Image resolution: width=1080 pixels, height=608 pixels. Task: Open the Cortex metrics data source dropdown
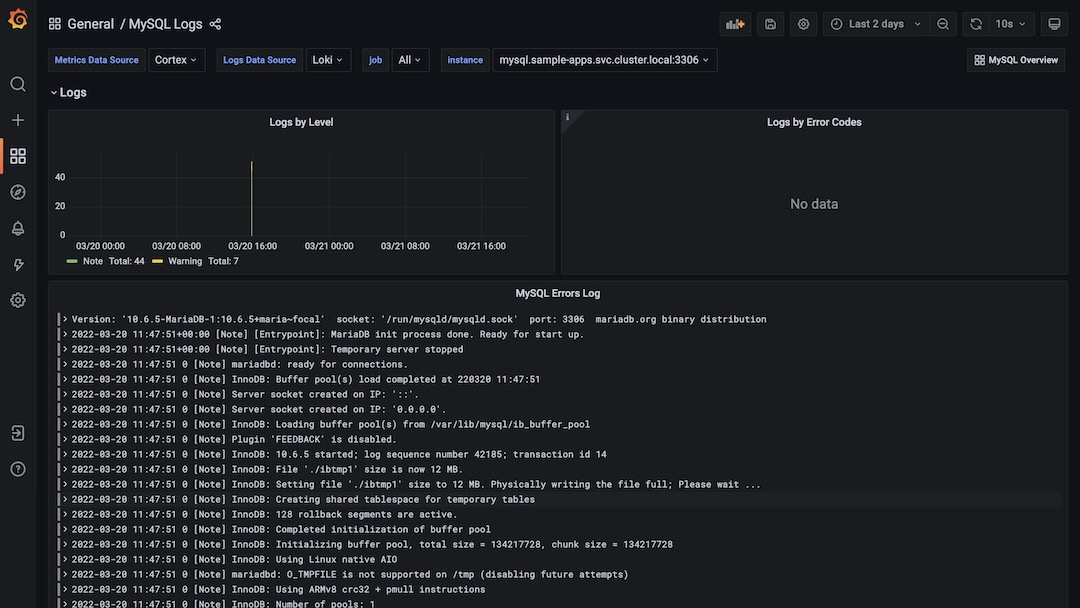click(x=177, y=60)
